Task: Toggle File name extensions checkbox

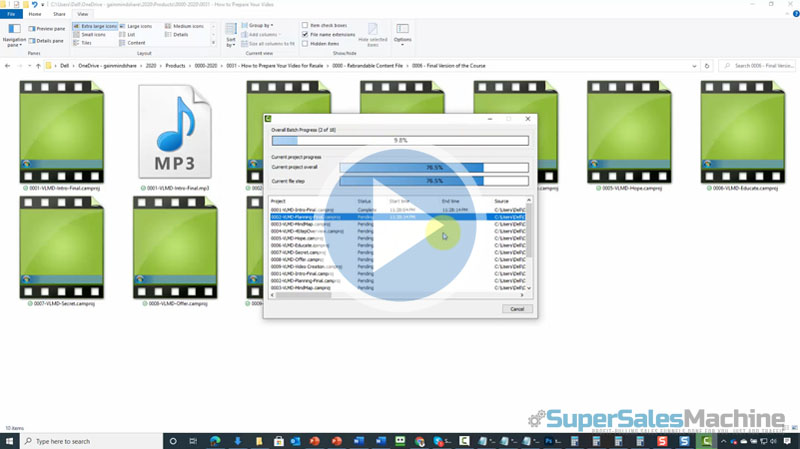Action: coord(305,34)
